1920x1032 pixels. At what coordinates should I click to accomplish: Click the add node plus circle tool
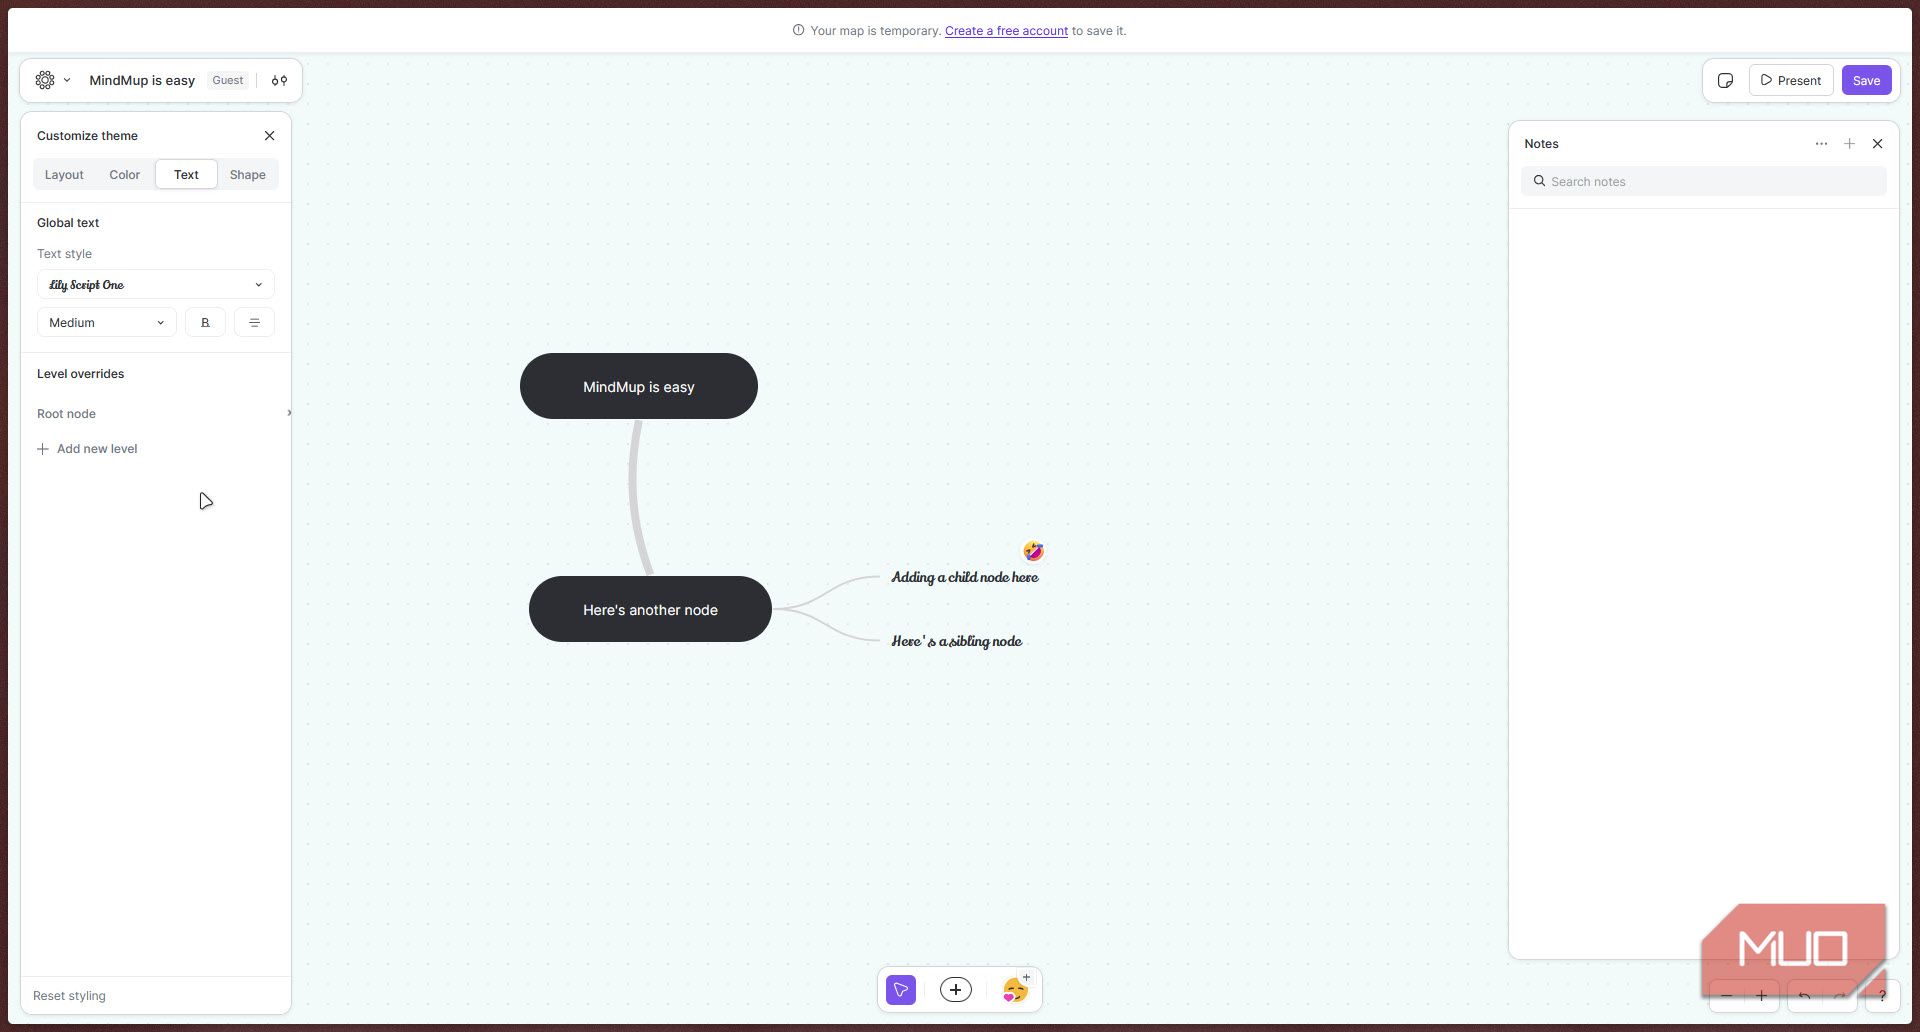(956, 990)
